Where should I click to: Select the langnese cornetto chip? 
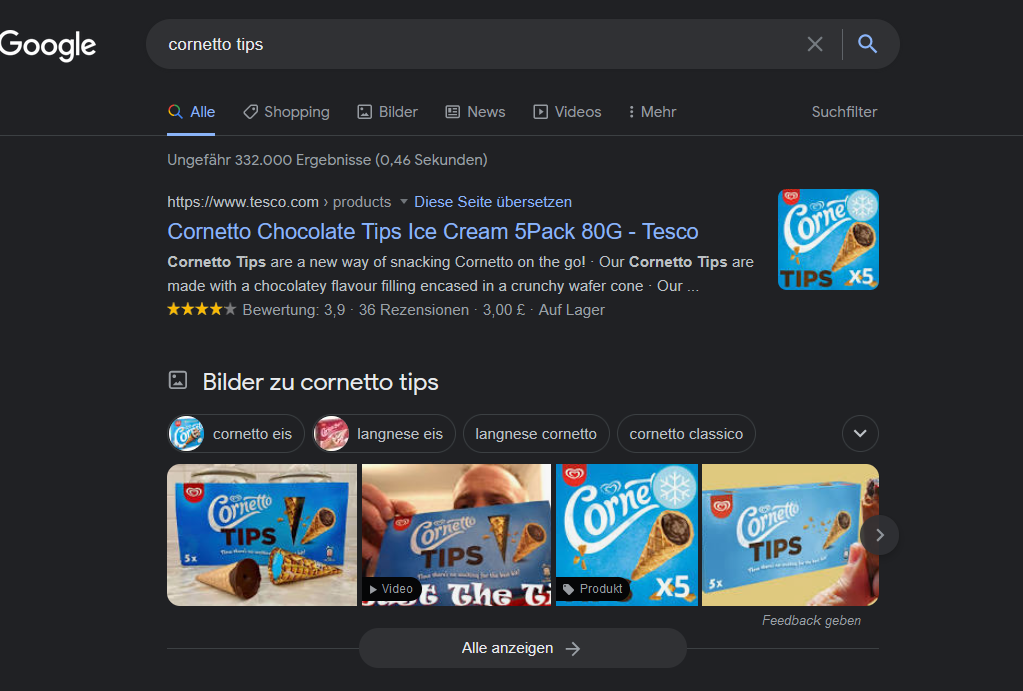point(536,434)
